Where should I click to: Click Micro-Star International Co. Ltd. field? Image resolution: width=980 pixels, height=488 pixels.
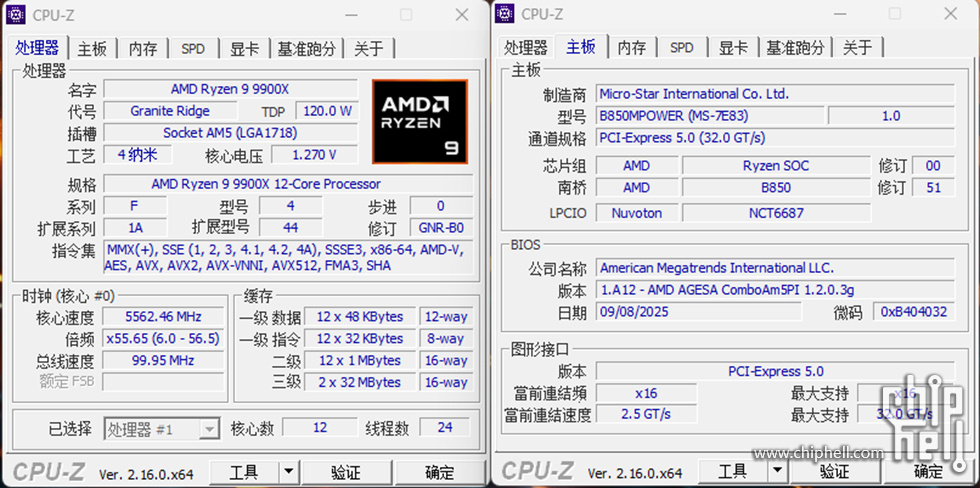coord(775,94)
